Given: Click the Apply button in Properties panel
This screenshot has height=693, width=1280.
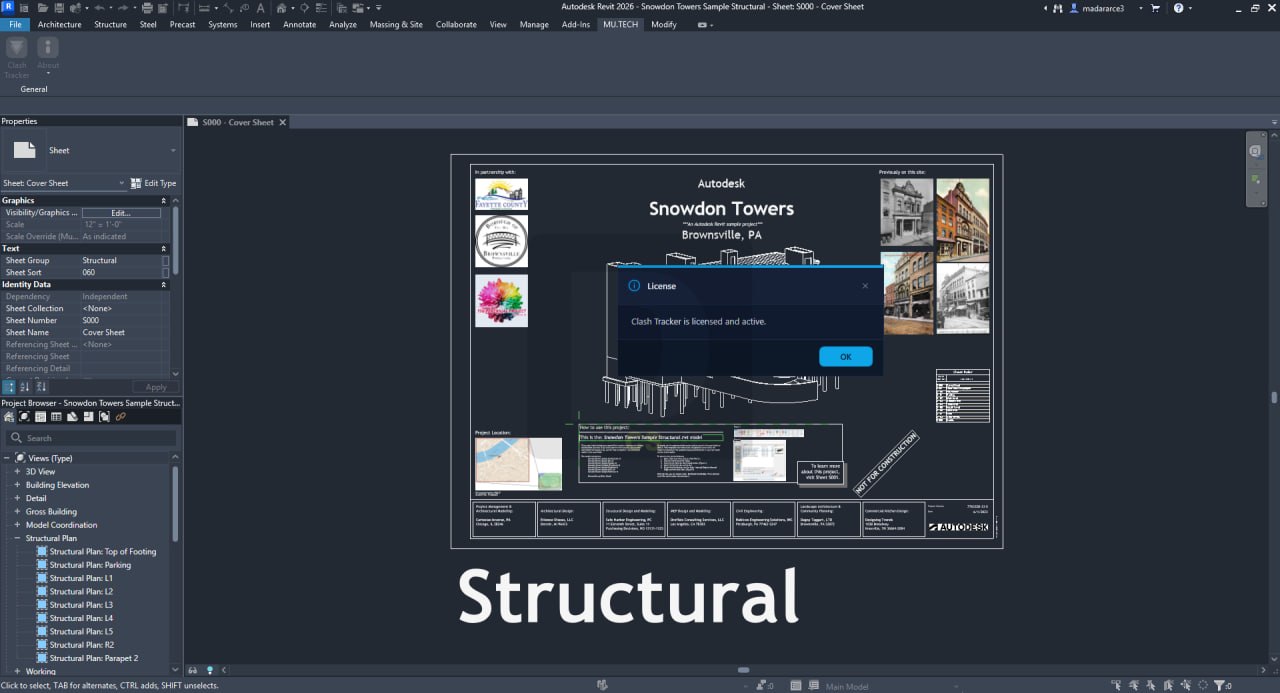Looking at the screenshot, I should tap(156, 387).
